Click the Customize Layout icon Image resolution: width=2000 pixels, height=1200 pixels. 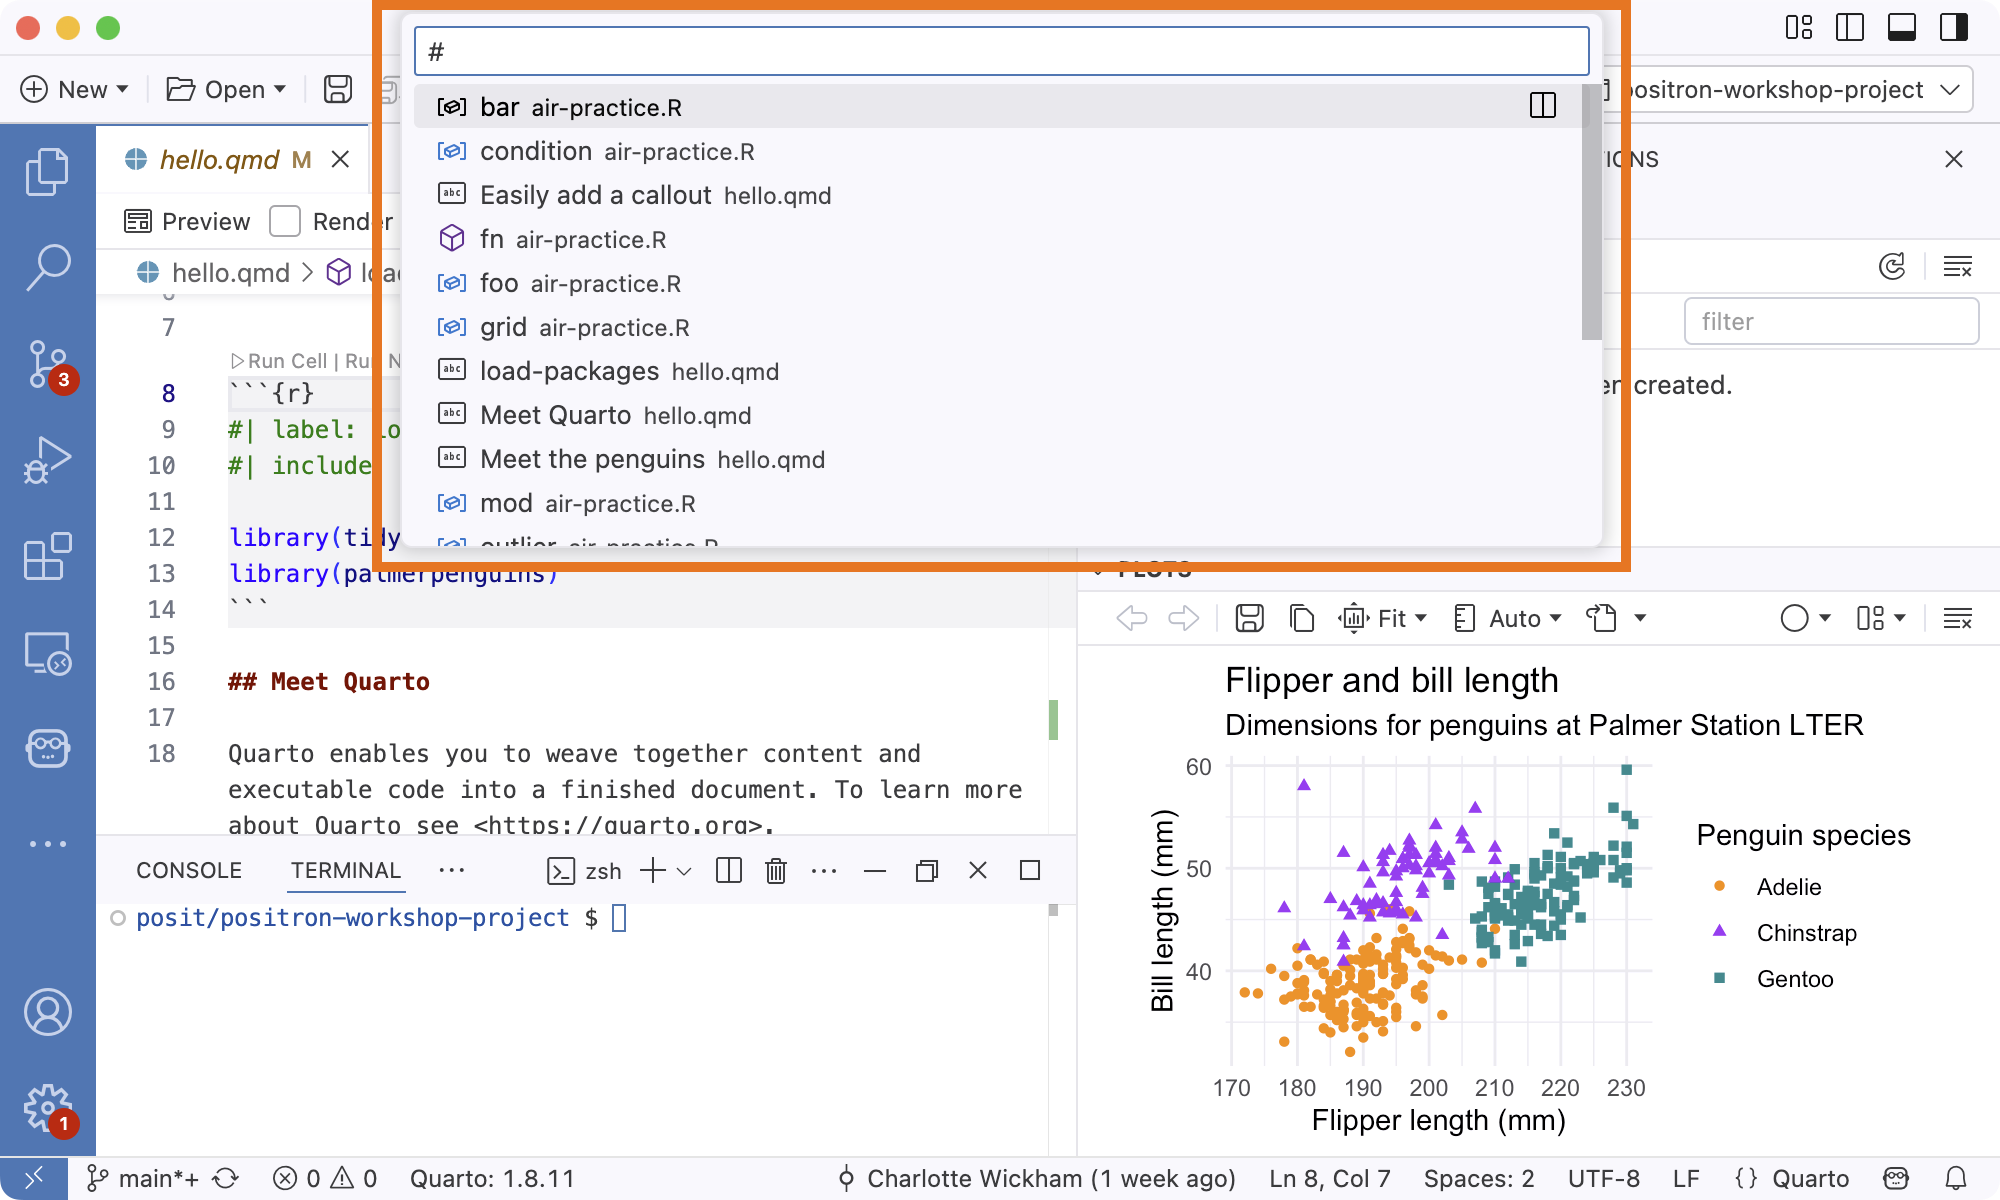[x=1799, y=27]
